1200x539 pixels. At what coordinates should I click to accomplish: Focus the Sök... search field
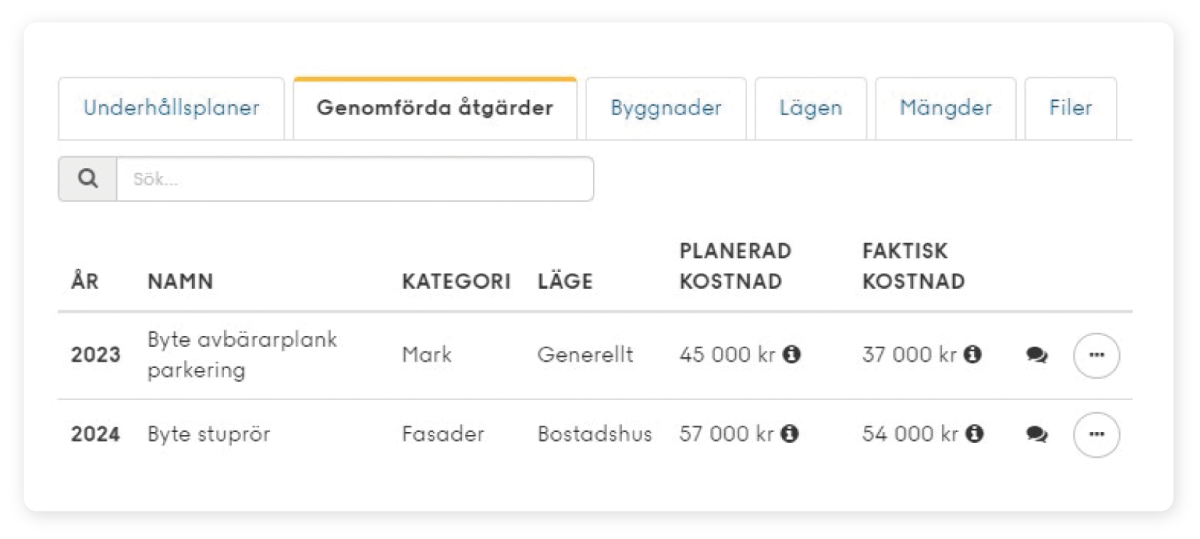click(x=355, y=179)
